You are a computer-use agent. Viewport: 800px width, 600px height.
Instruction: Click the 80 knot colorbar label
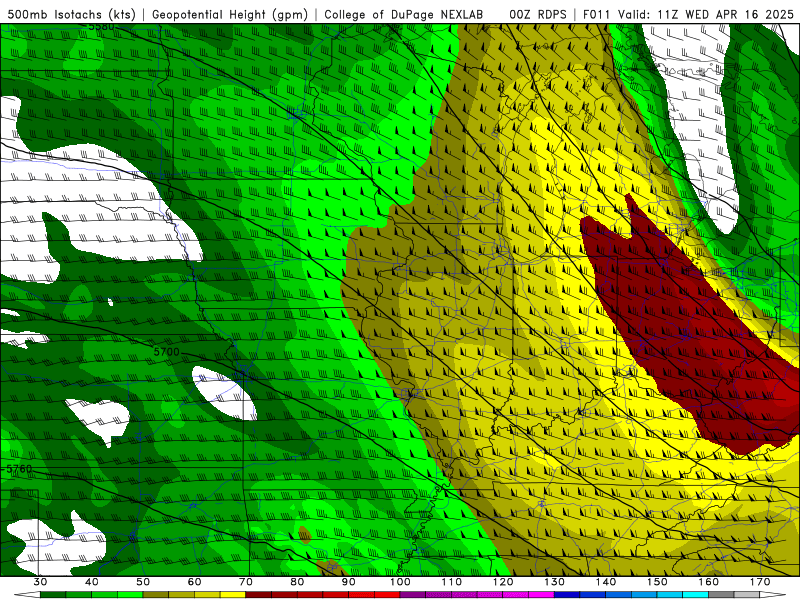coord(297,582)
